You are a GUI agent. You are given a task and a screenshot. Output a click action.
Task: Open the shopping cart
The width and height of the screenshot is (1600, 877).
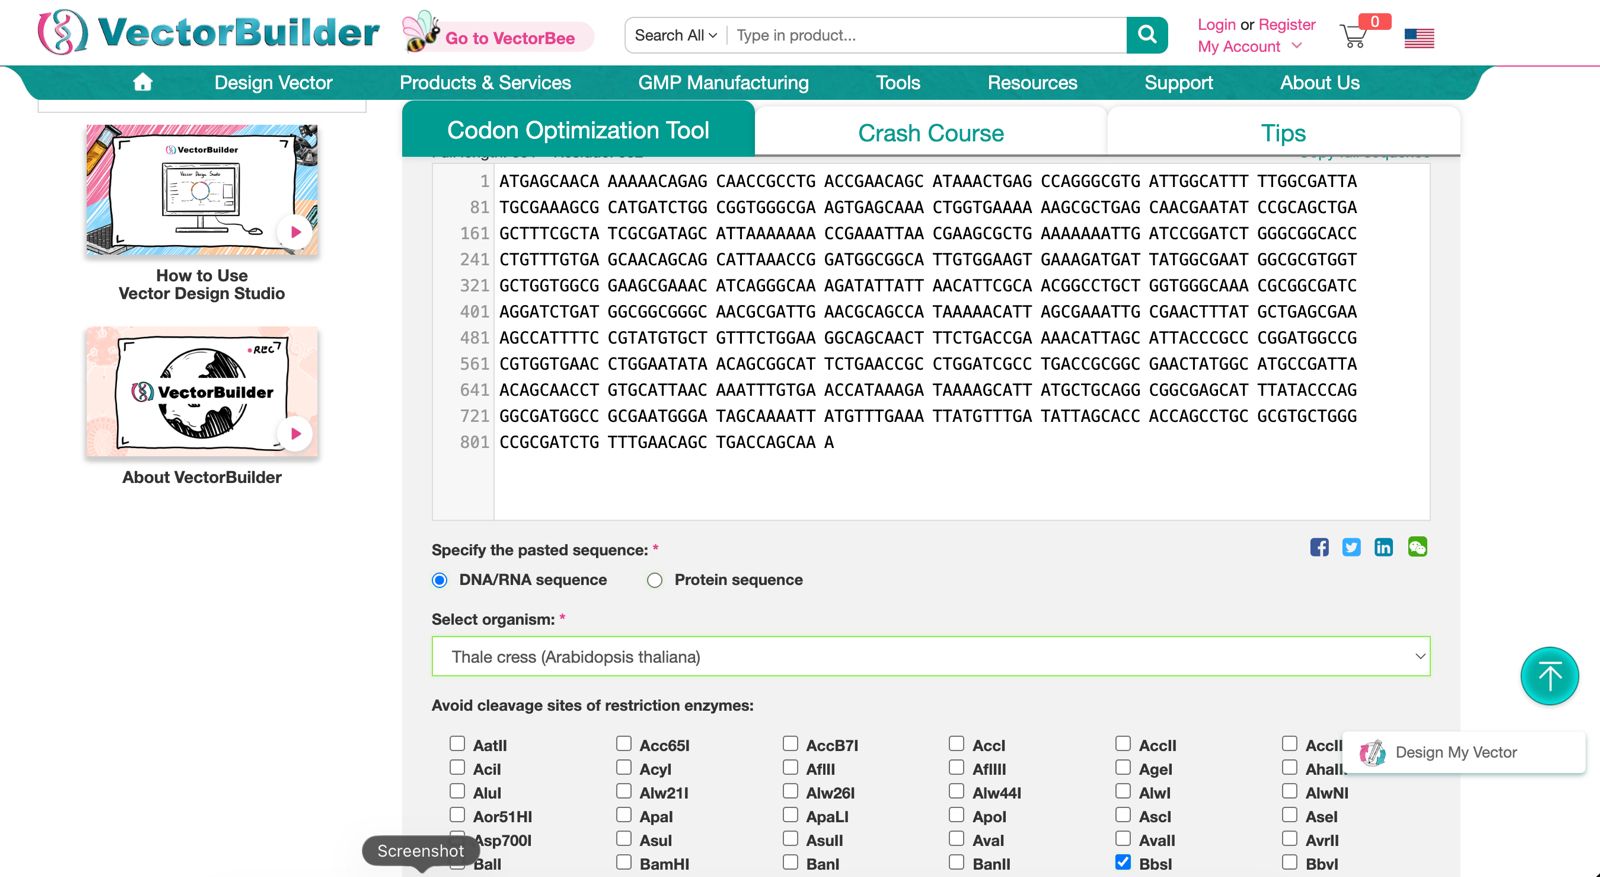pos(1354,36)
